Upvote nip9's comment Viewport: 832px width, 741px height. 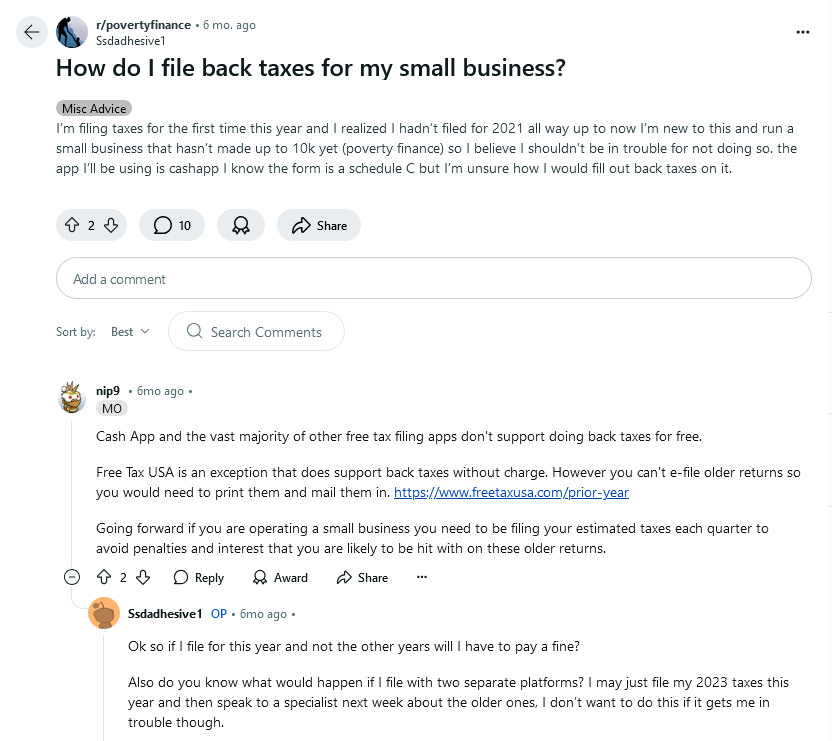[x=103, y=577]
